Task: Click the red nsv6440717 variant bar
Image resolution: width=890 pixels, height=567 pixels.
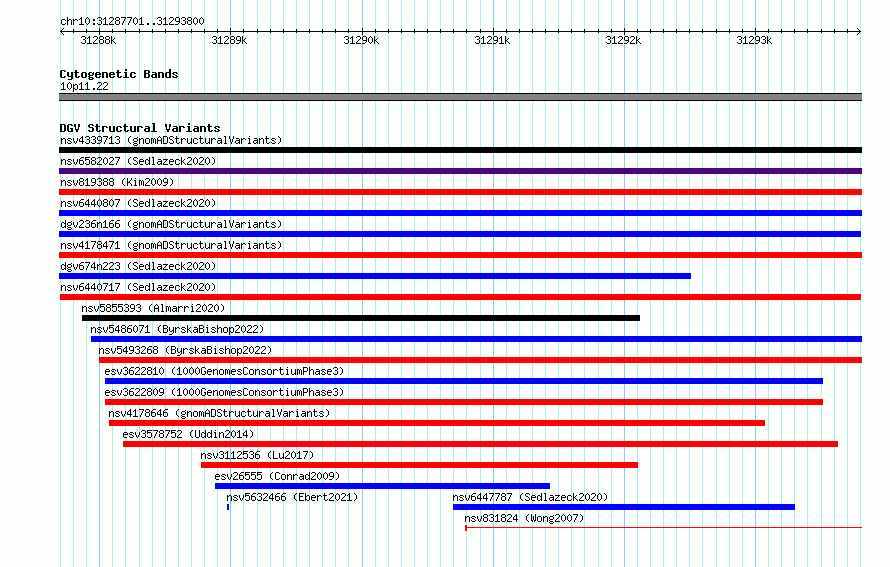Action: click(x=460, y=297)
